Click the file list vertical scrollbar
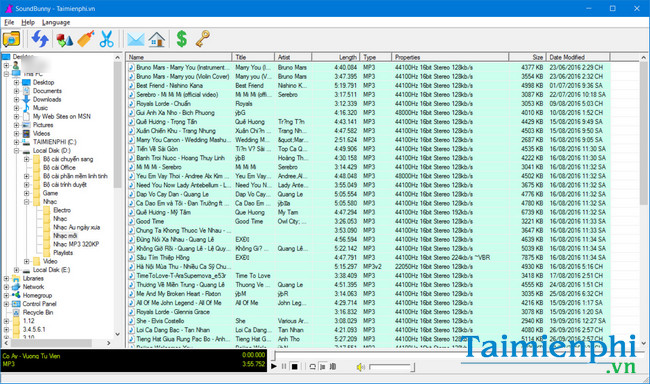Viewport: 650px width, 384px height. click(x=643, y=200)
